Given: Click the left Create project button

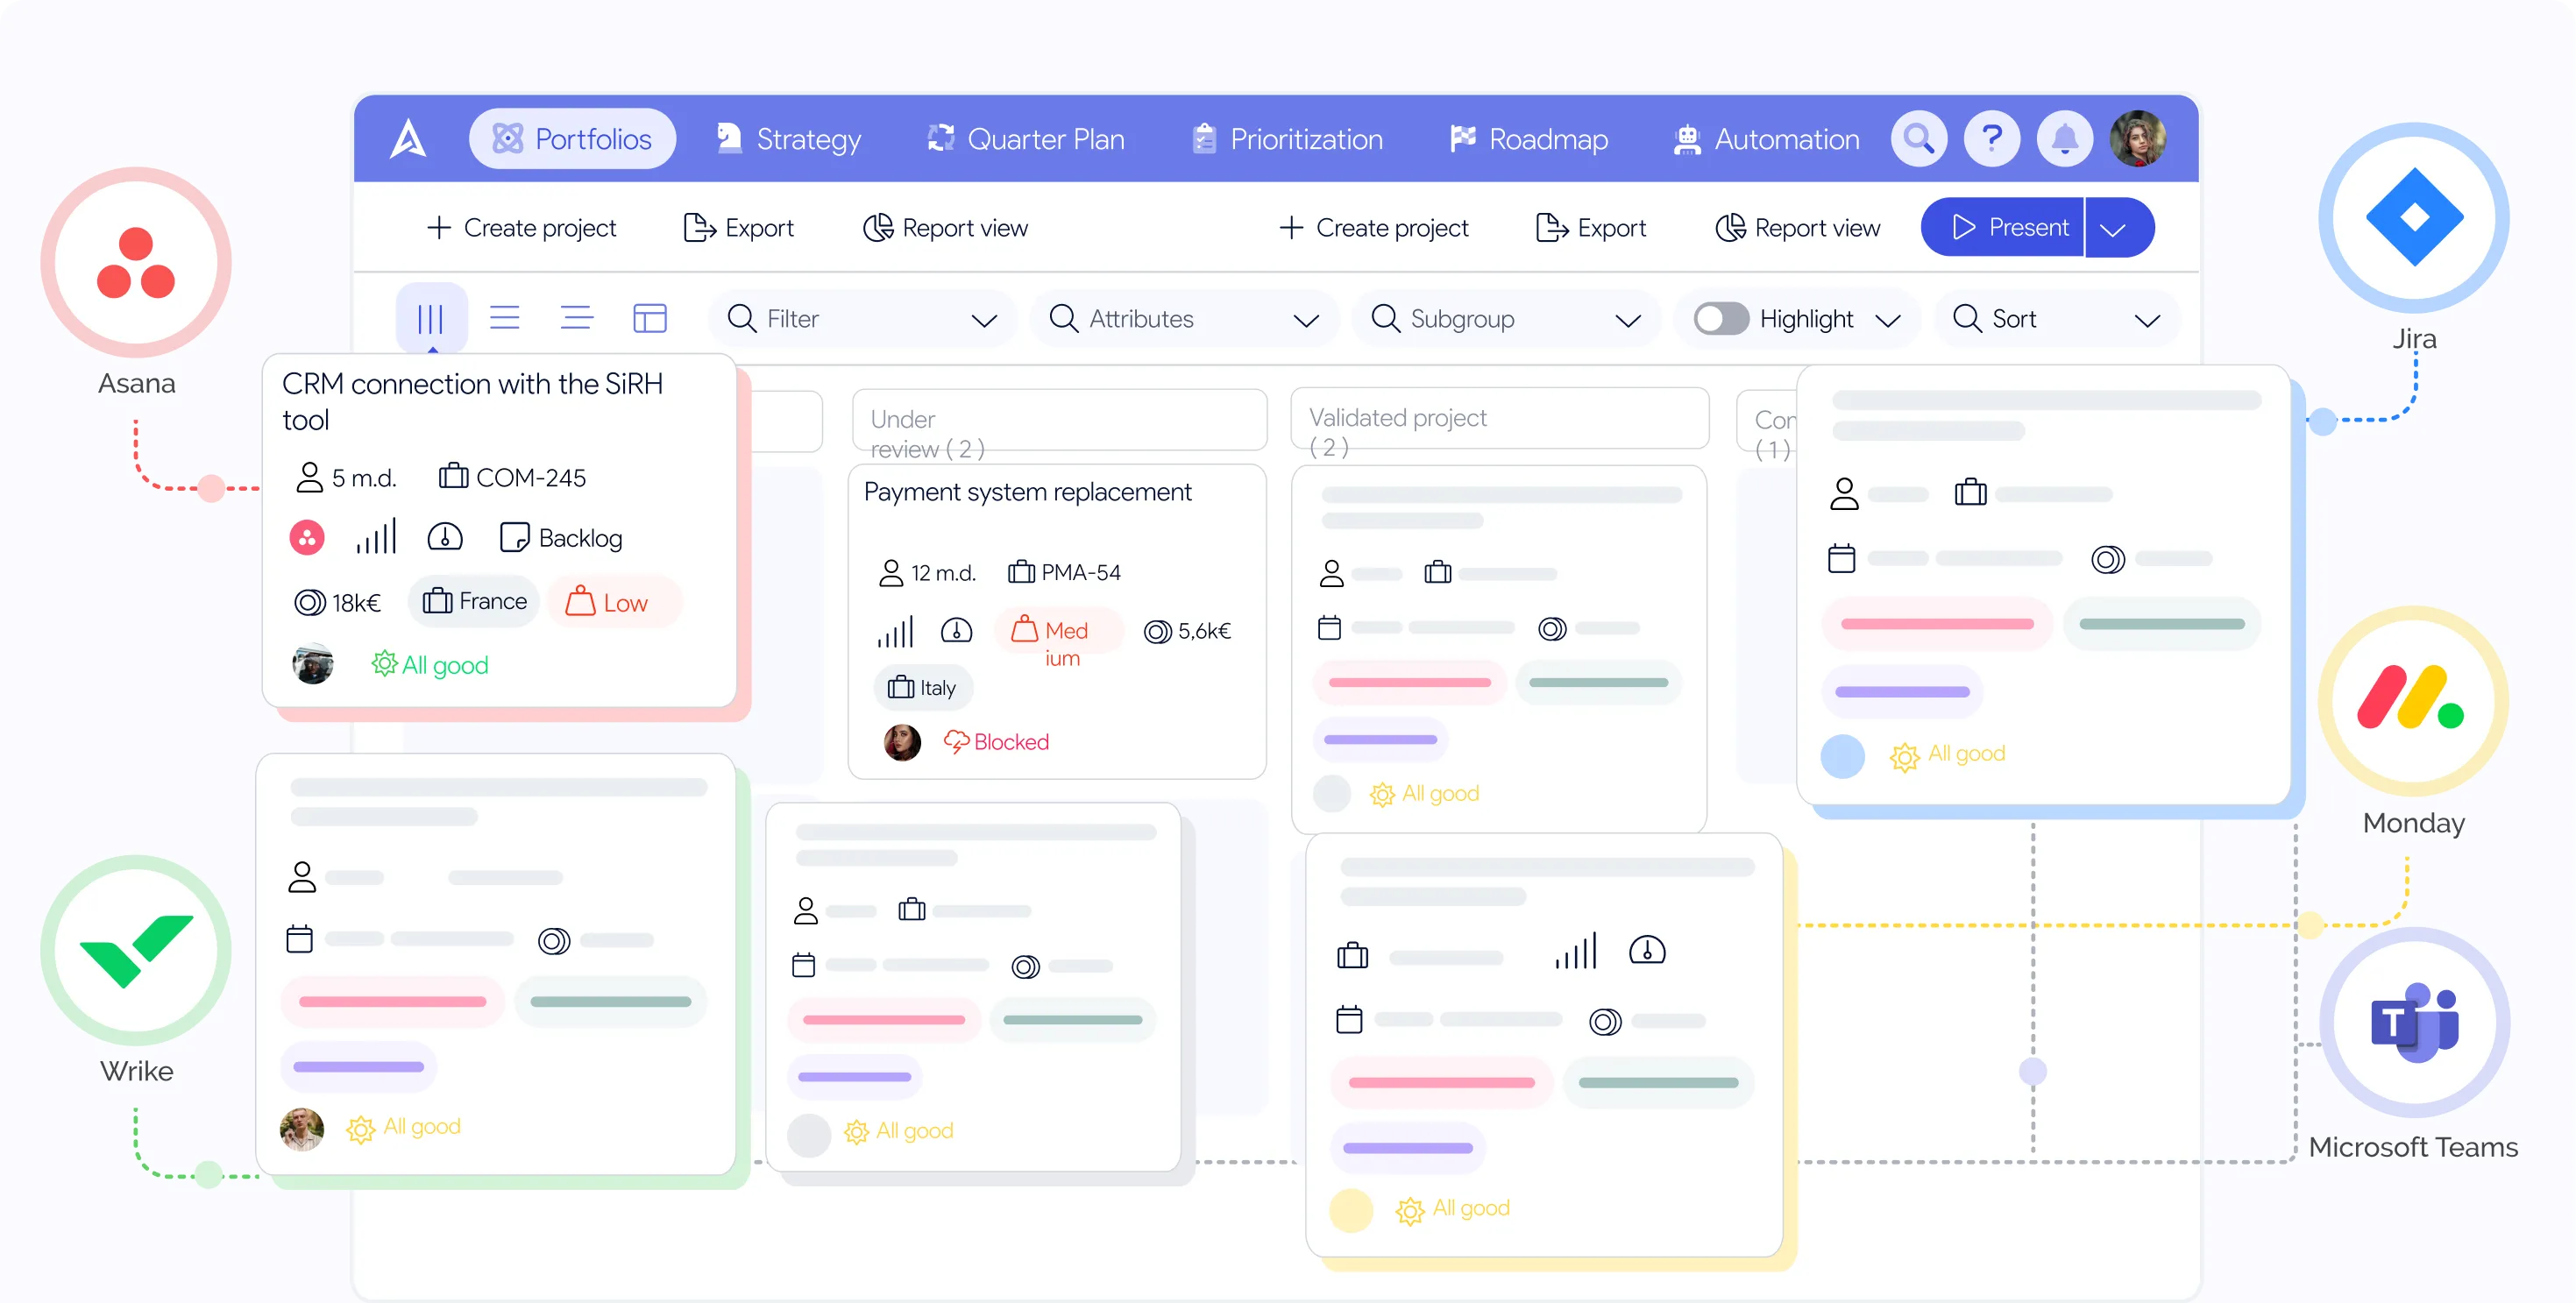Looking at the screenshot, I should tap(521, 228).
